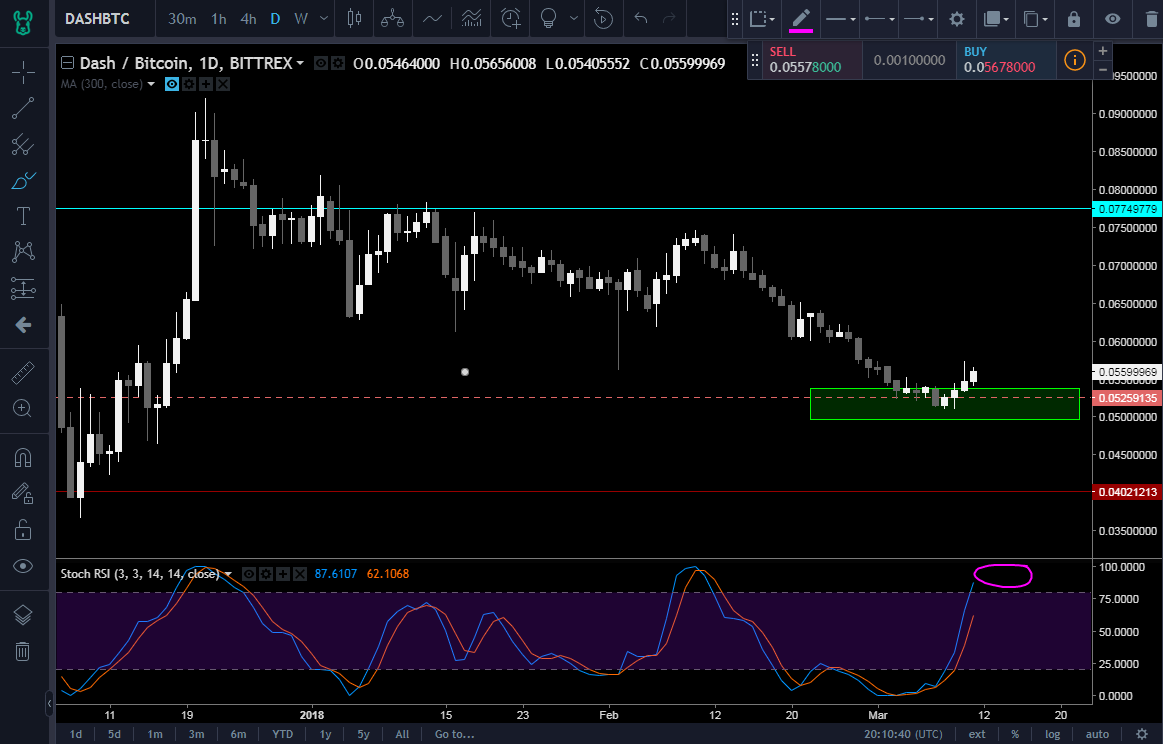Image resolution: width=1163 pixels, height=744 pixels.
Task: Open the drawing template dropdown in floating toolbar
Action: [x=762, y=19]
